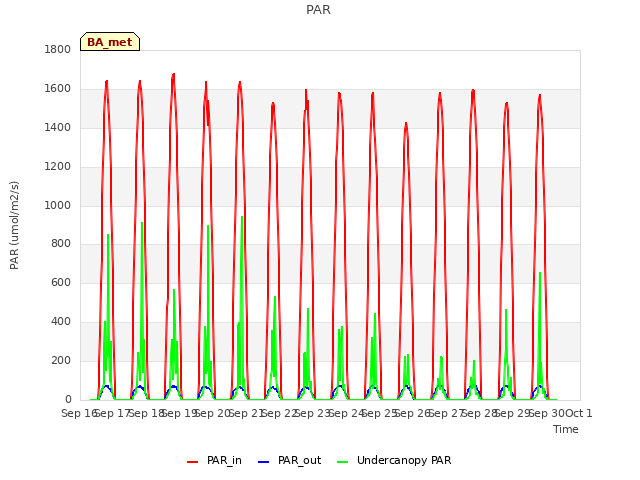This screenshot has width=640, height=480.
Task: Click the 1600 y-axis tick label
Action: (58, 89)
